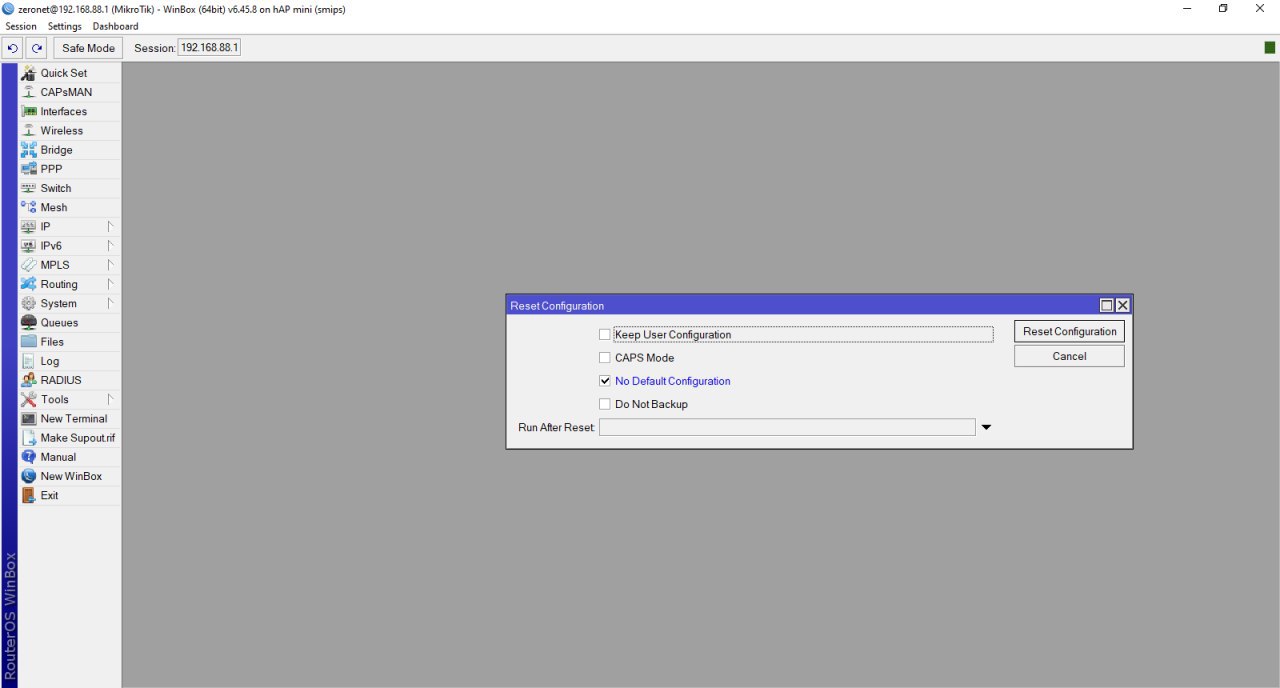Open the Log icon
Viewport: 1280px width, 688px height.
(29, 361)
